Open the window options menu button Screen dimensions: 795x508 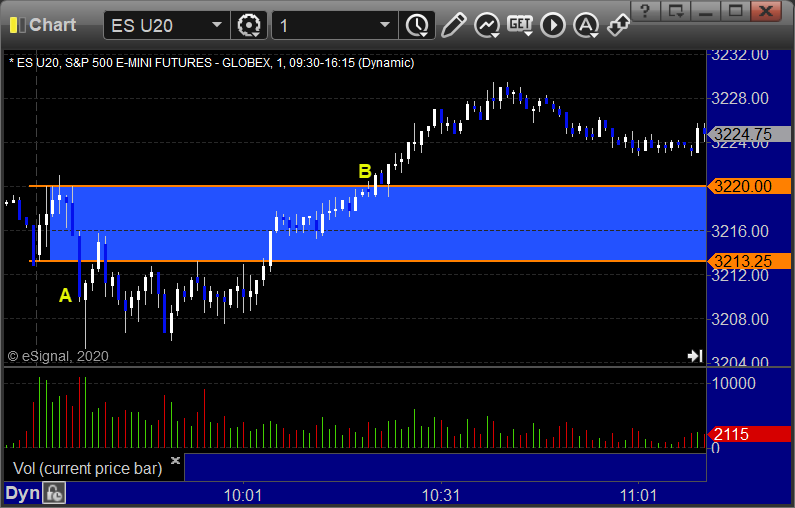676,11
